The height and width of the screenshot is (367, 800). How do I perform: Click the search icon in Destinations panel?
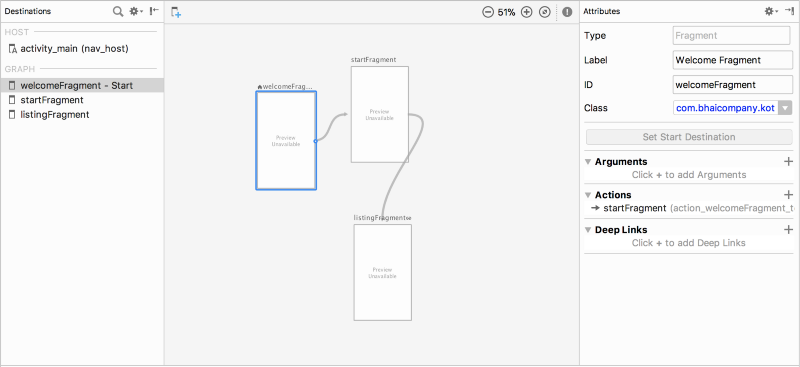pos(118,11)
